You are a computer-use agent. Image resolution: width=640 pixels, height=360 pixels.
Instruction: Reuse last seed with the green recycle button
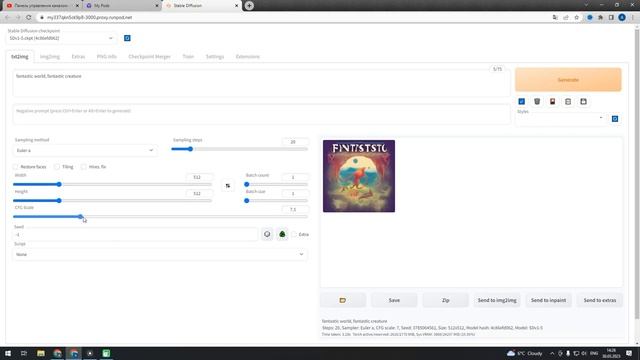point(282,234)
